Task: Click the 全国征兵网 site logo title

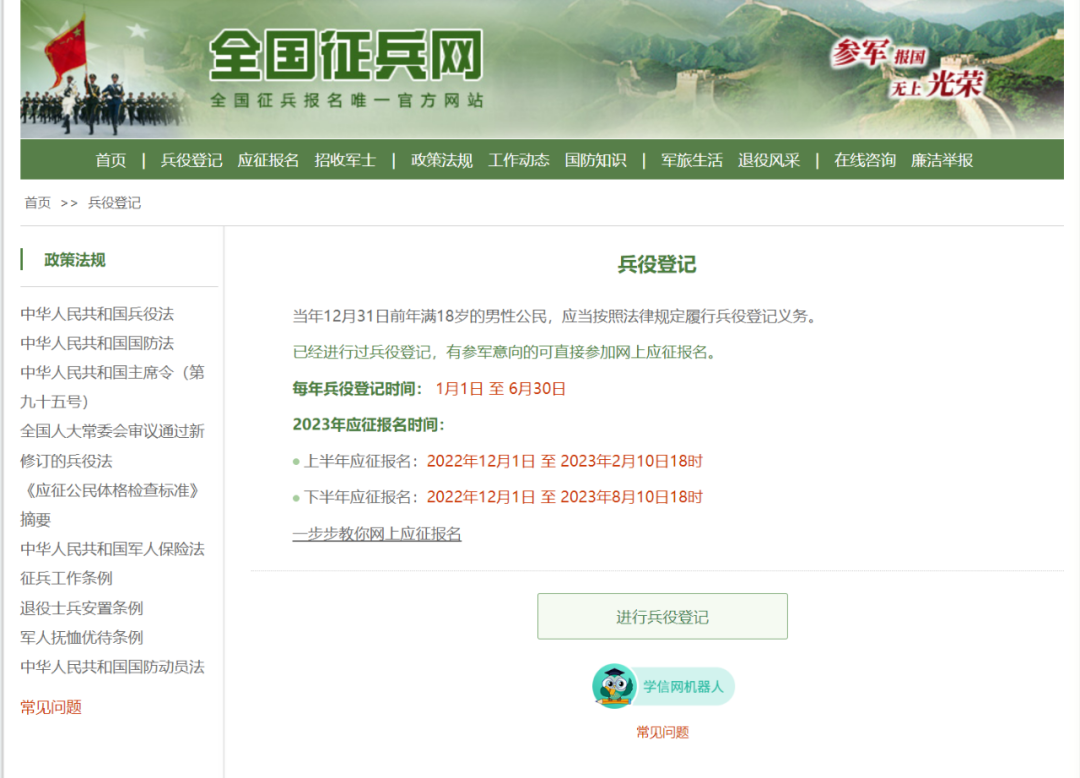Action: pos(346,57)
